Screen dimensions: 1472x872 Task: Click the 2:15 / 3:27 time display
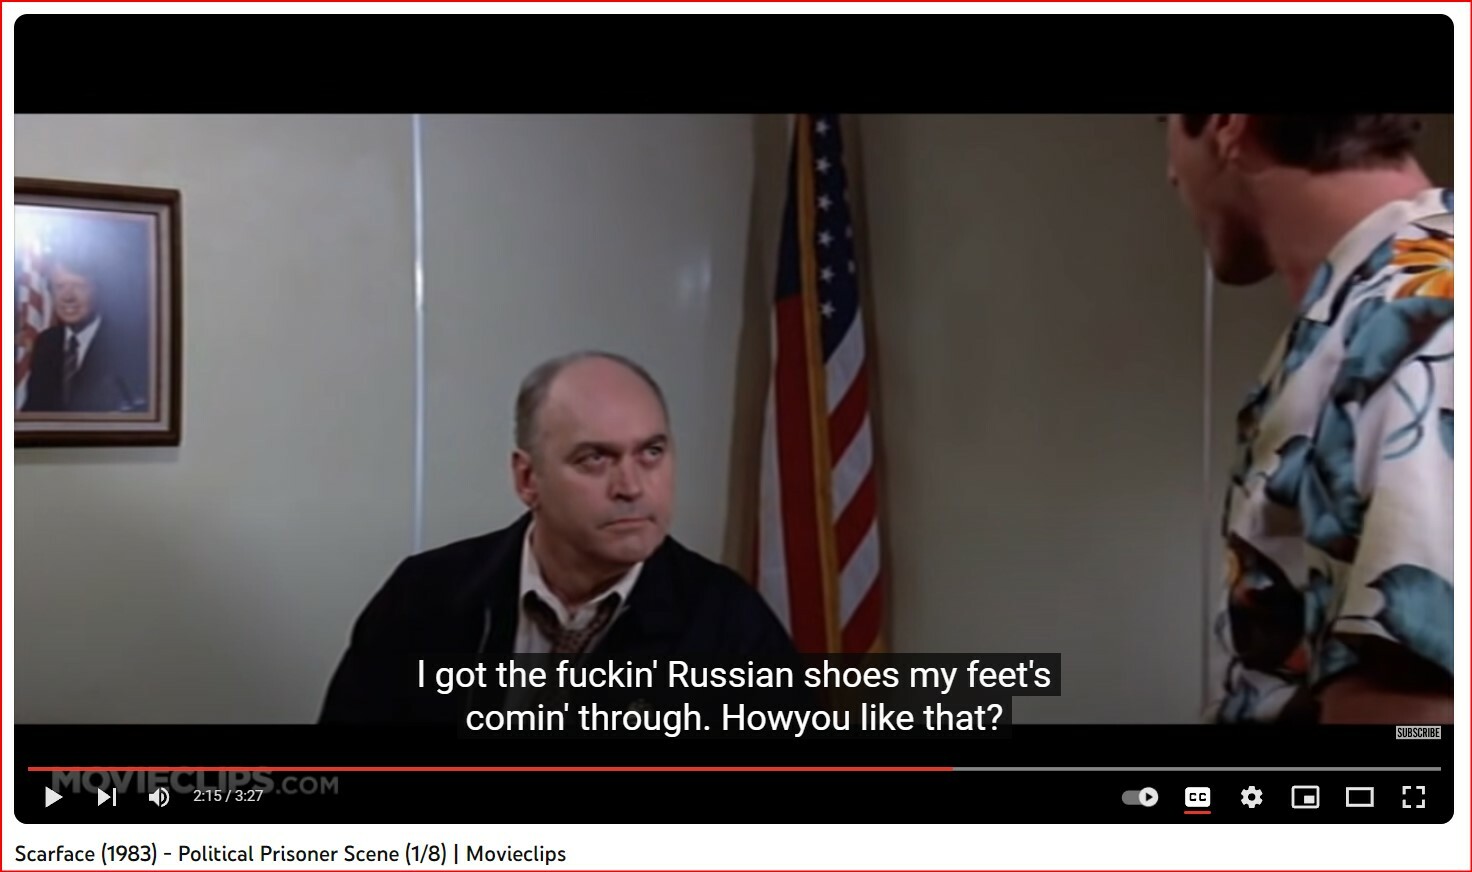click(228, 796)
